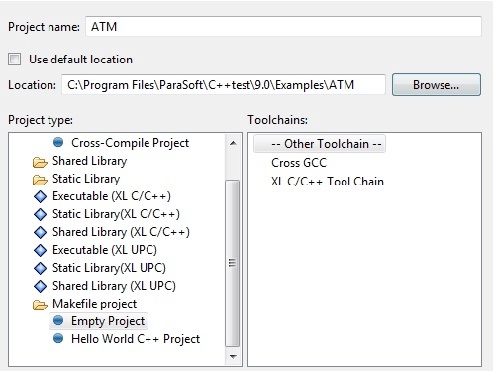Toggle the Use default location checkbox

(x=14, y=59)
